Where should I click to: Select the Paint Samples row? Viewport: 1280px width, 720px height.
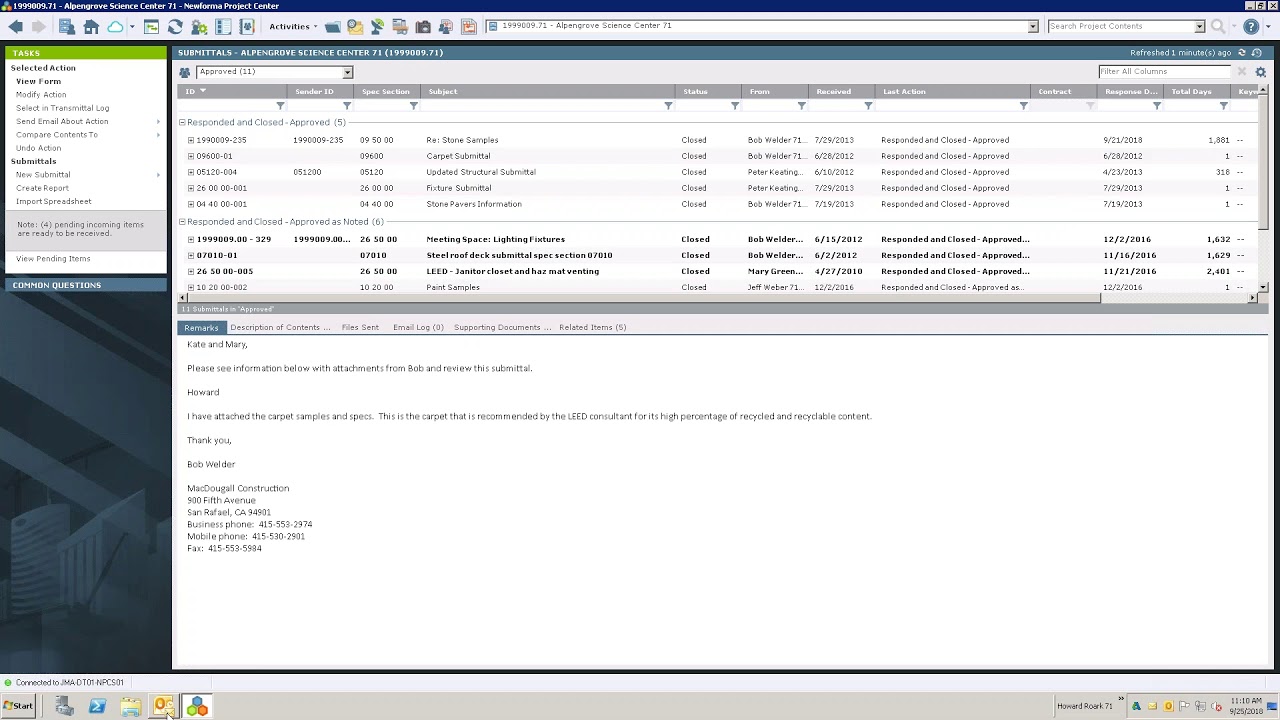click(717, 287)
